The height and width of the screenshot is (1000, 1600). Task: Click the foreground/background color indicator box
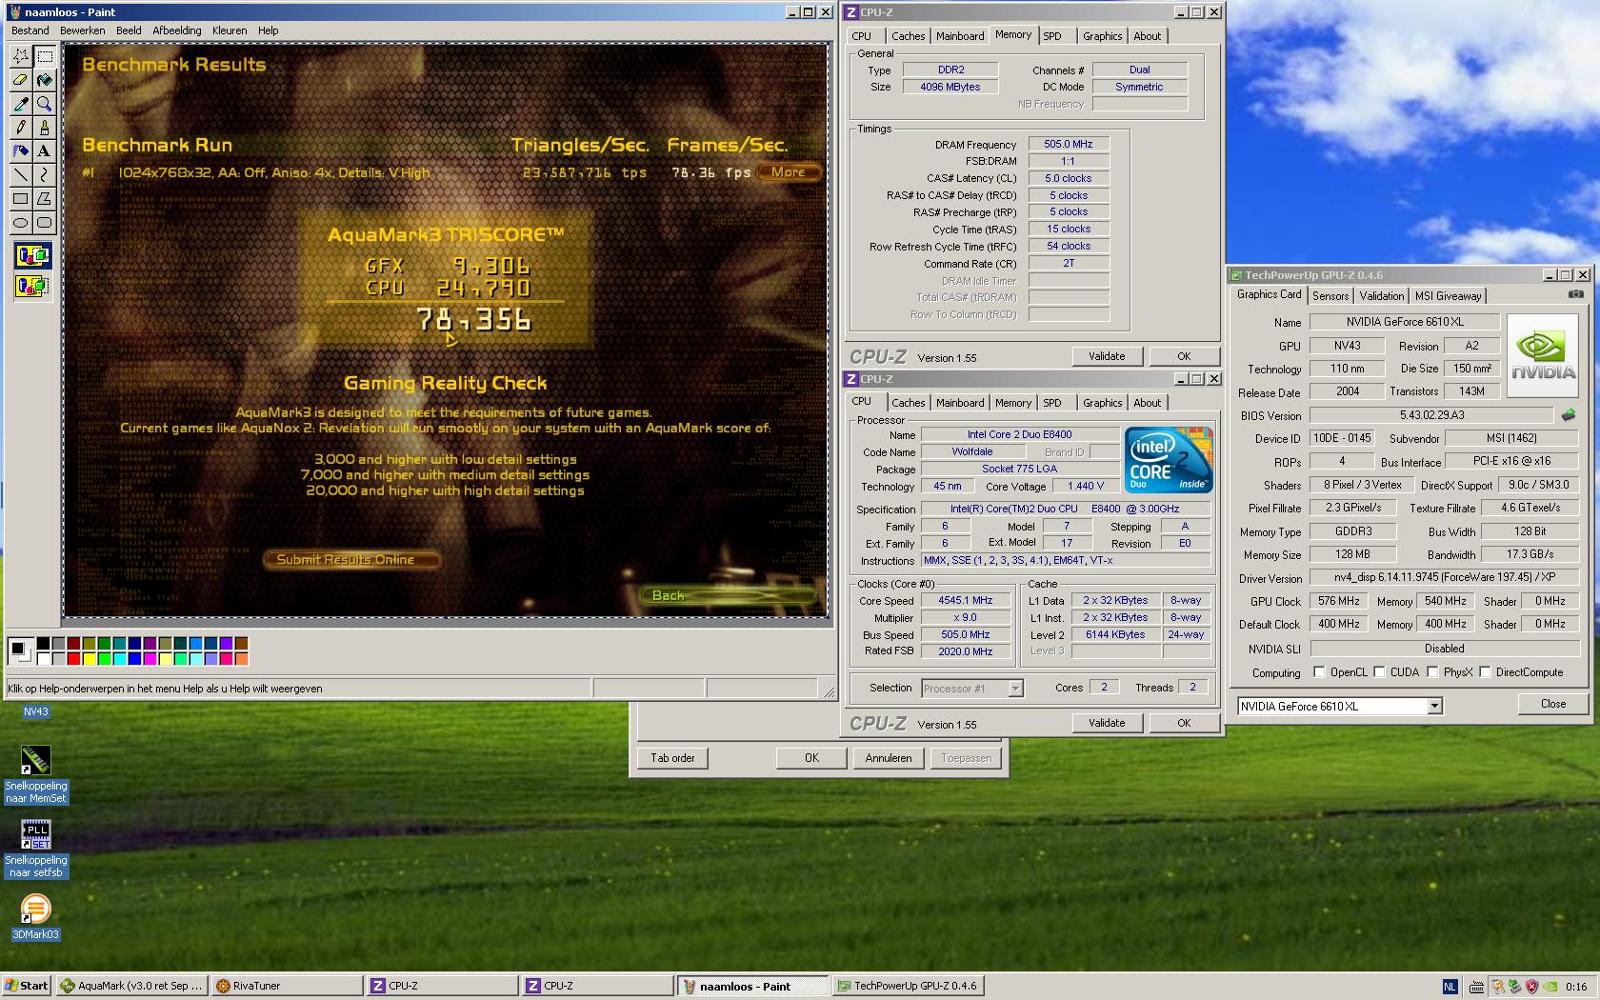[x=20, y=651]
